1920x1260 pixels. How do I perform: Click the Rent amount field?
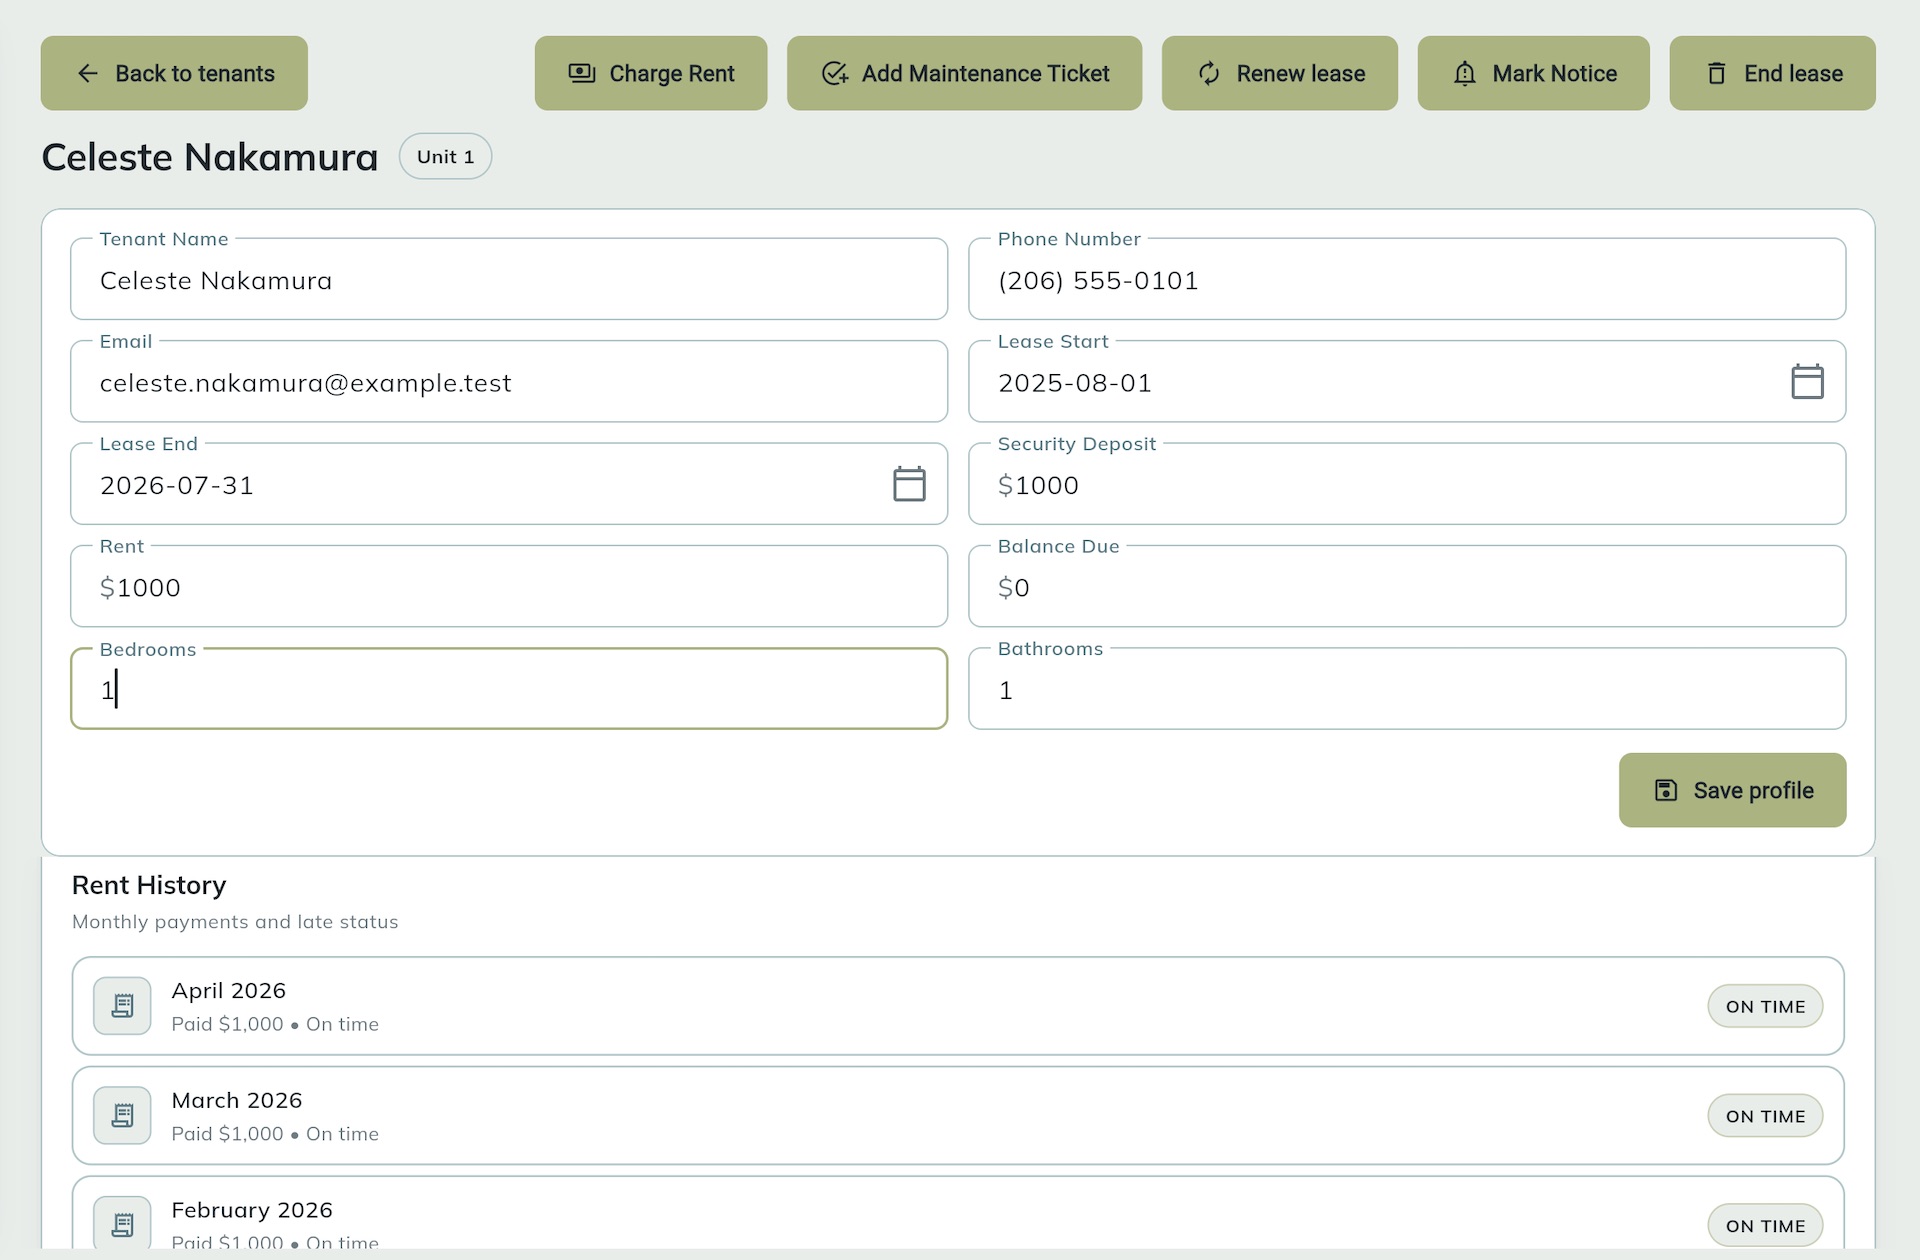click(x=509, y=586)
